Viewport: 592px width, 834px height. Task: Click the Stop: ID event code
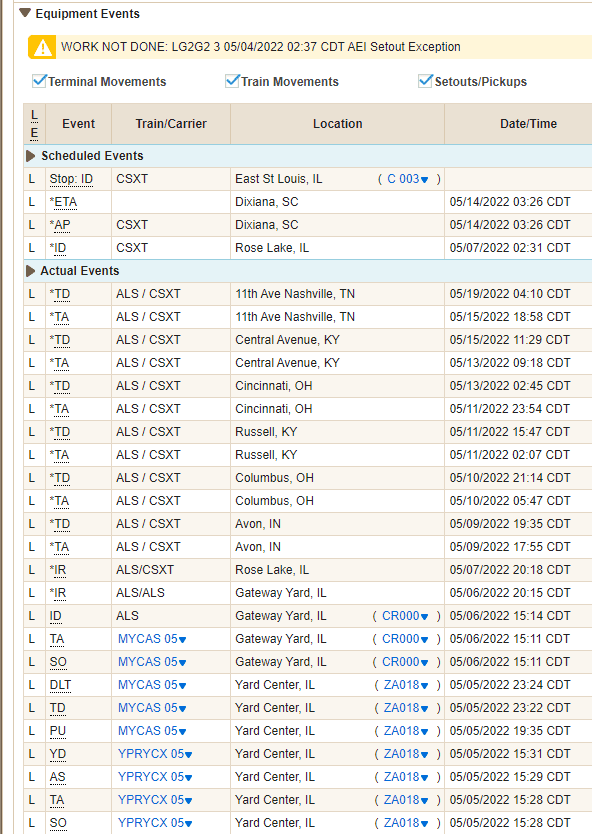[x=71, y=179]
